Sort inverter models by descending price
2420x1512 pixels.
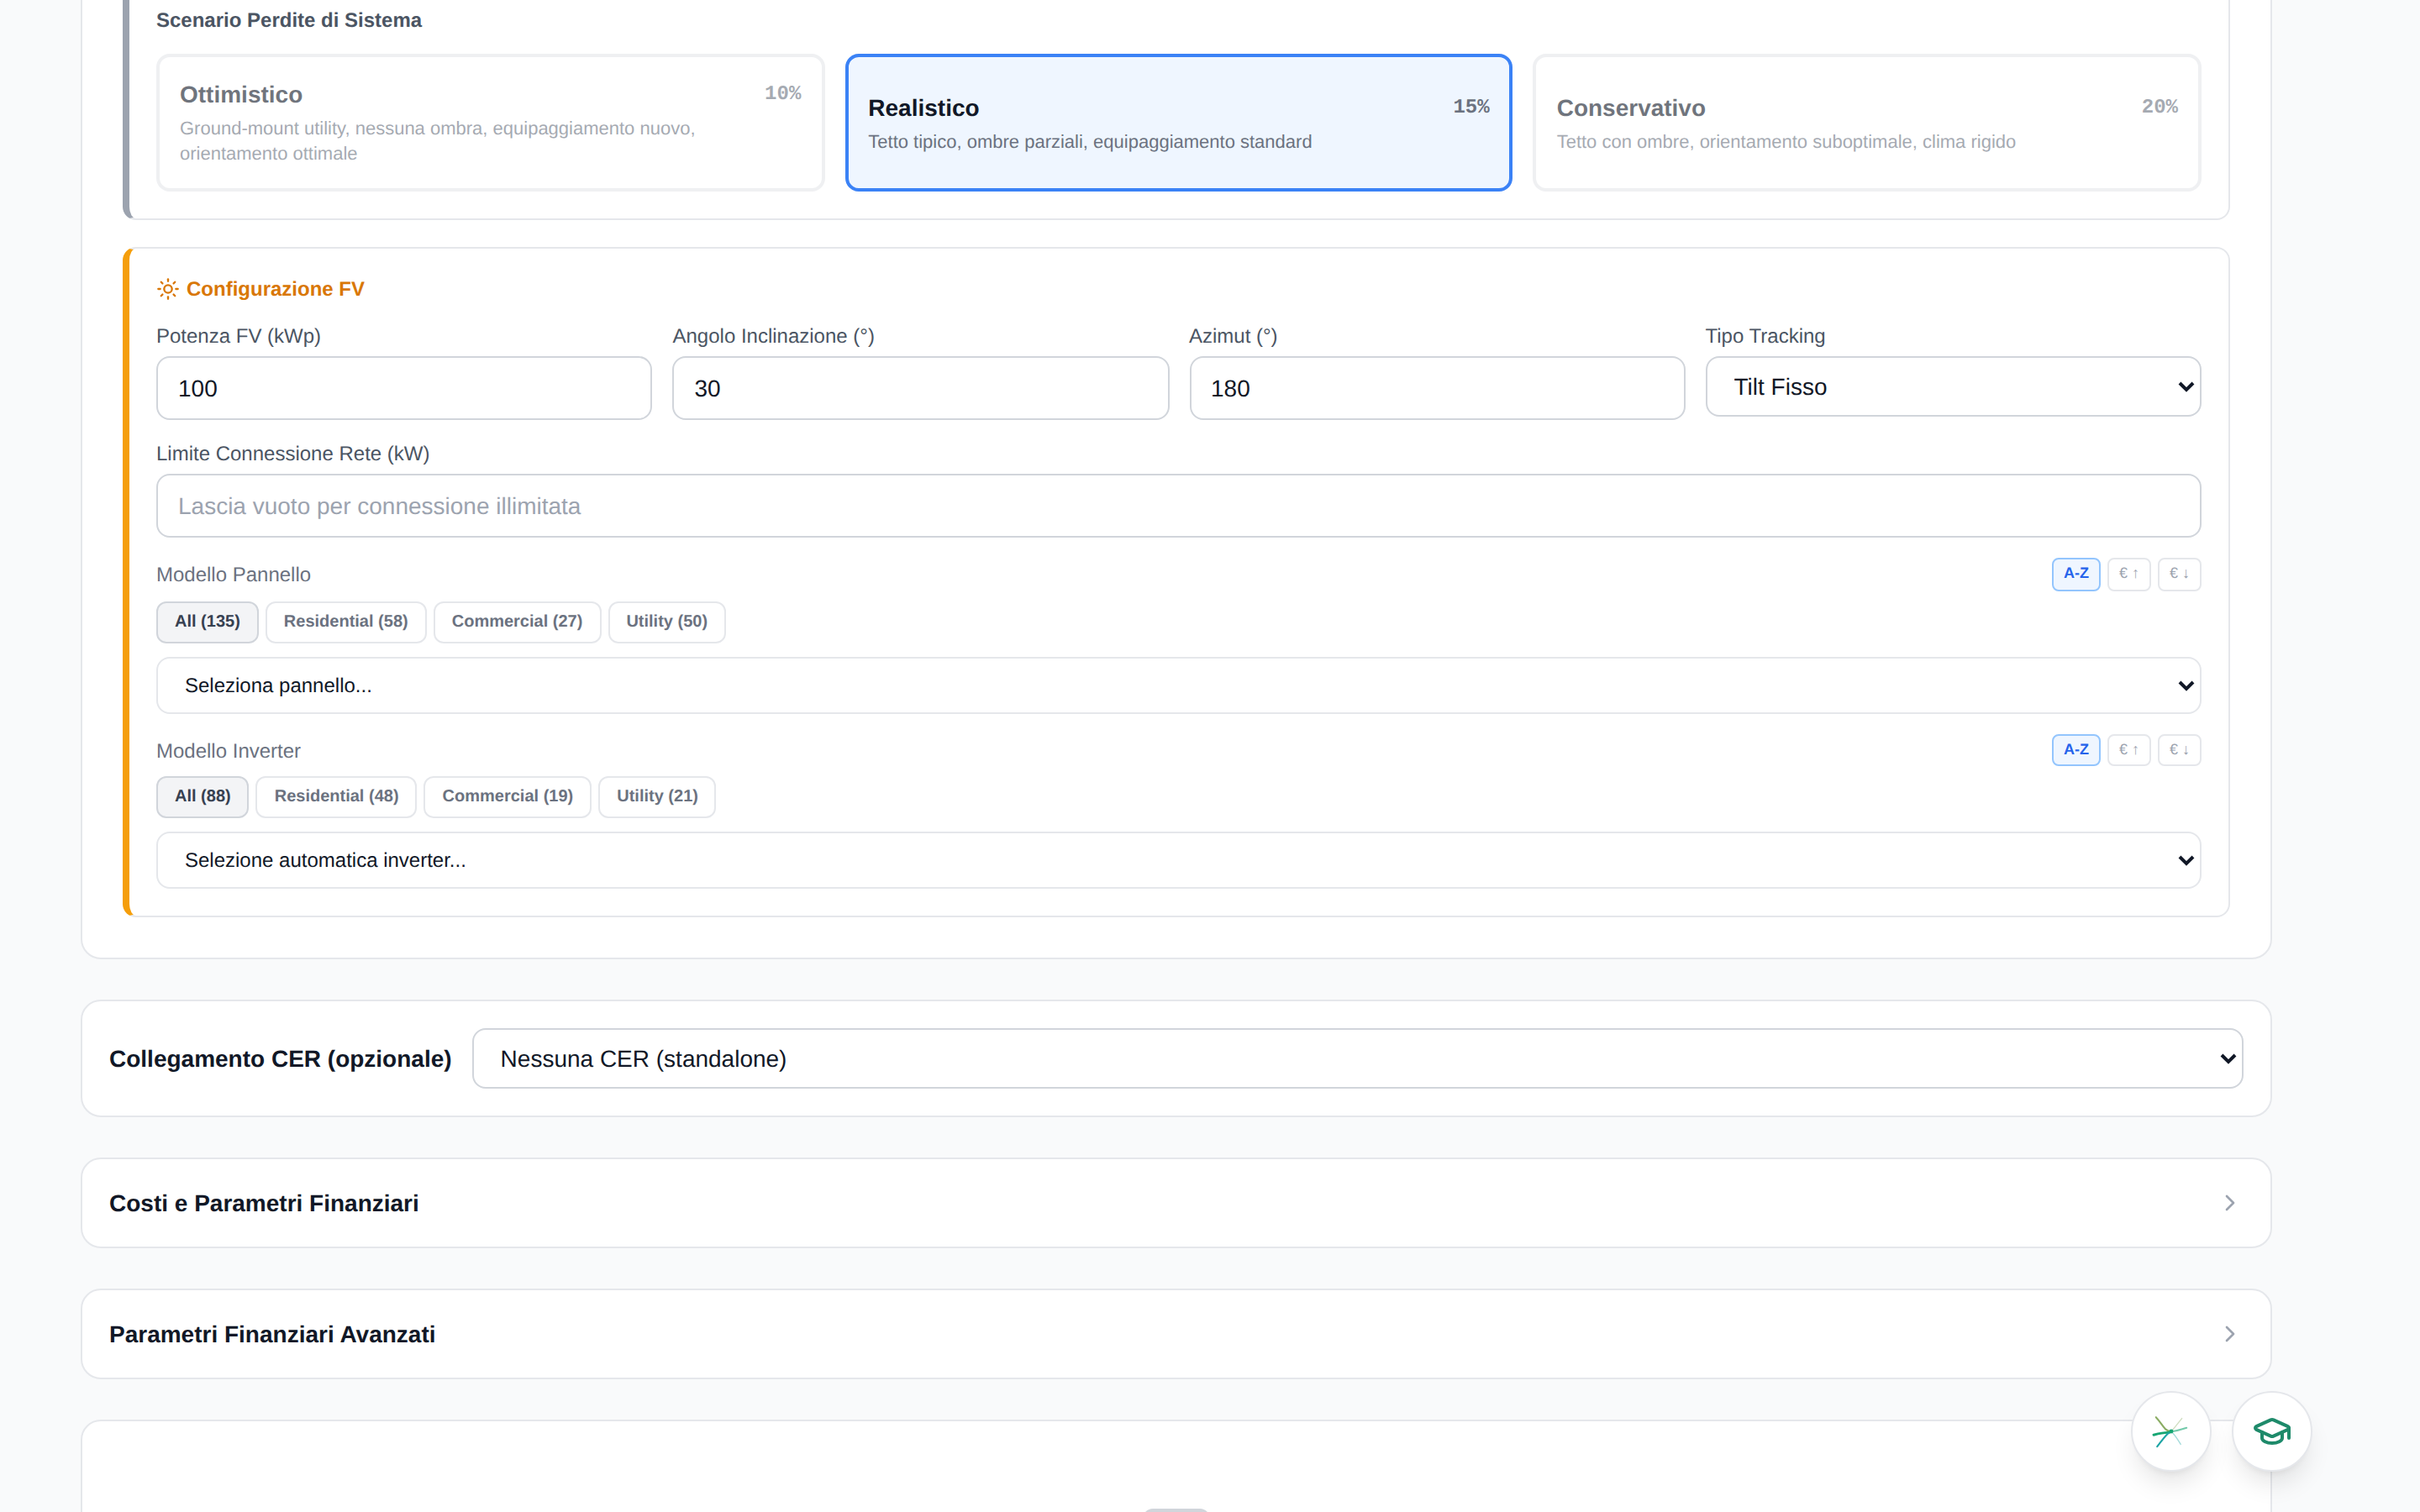pos(2179,750)
